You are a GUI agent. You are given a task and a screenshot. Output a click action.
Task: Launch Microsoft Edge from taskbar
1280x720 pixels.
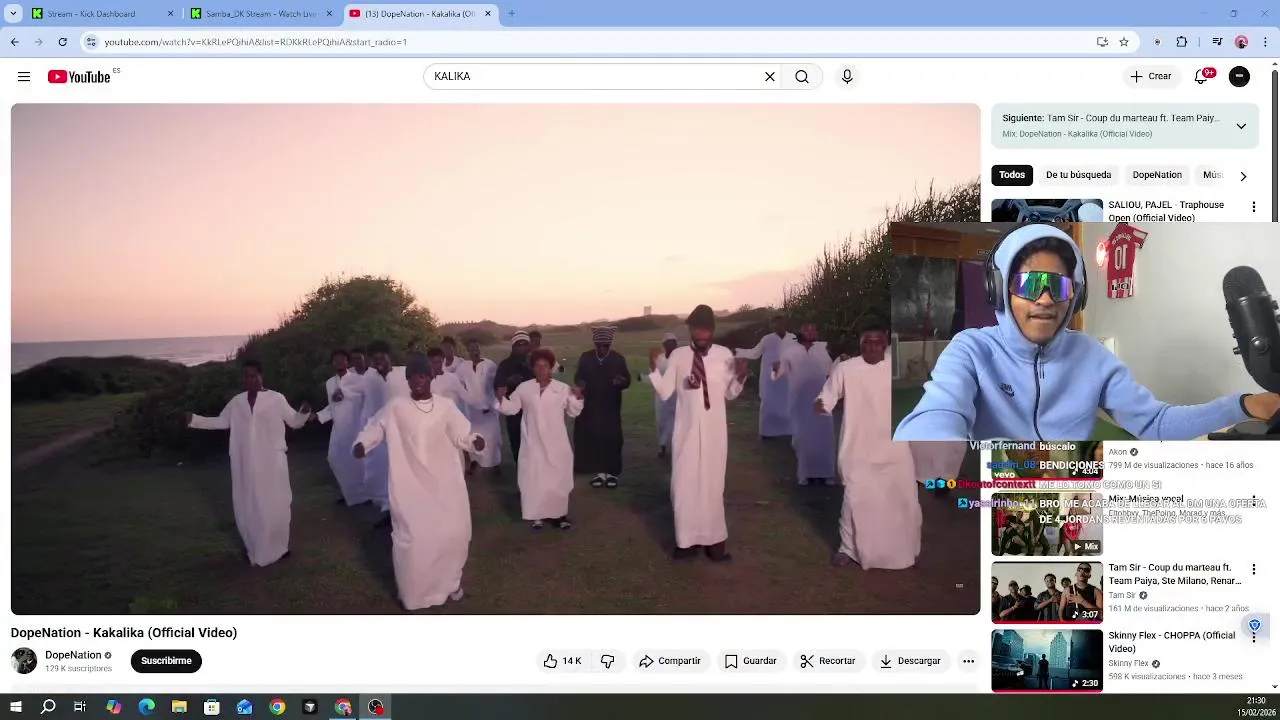146,707
